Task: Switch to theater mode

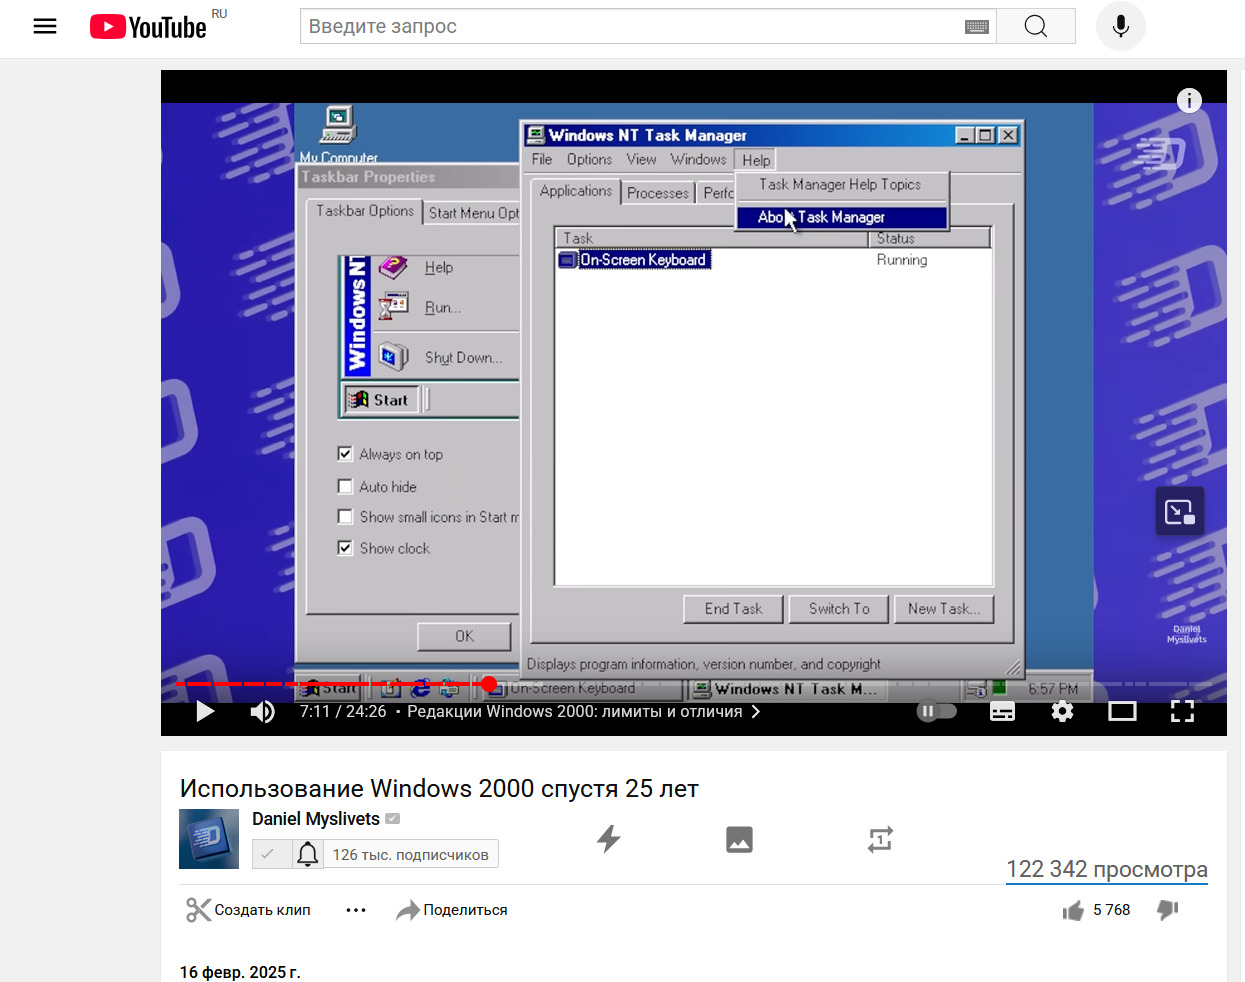Action: pyautogui.click(x=1122, y=711)
